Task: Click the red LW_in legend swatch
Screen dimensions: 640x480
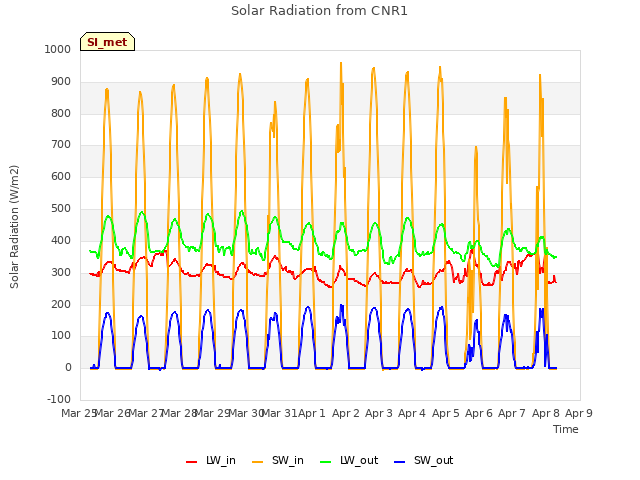Action: tap(191, 462)
